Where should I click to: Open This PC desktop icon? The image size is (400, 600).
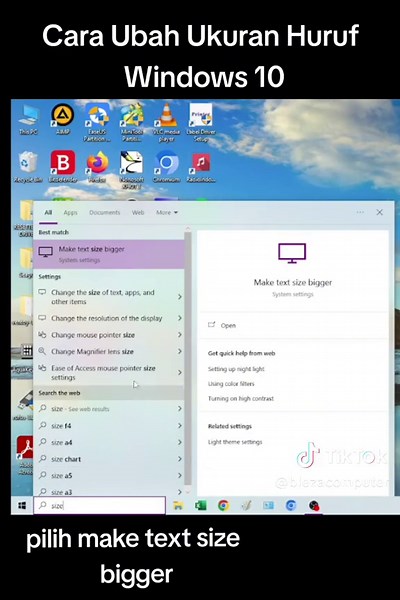tap(29, 119)
